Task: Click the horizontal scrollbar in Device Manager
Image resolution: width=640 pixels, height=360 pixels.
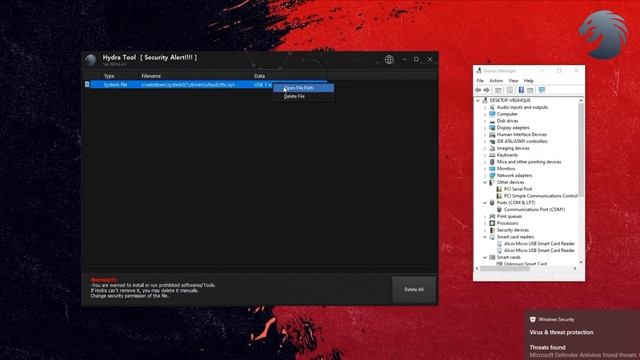Action: click(x=505, y=269)
